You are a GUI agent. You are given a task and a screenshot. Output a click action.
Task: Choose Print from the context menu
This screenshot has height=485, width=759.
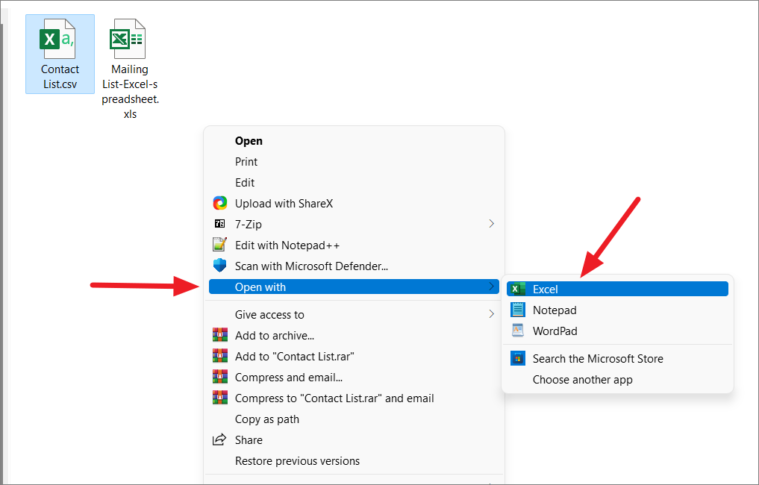[354, 162]
